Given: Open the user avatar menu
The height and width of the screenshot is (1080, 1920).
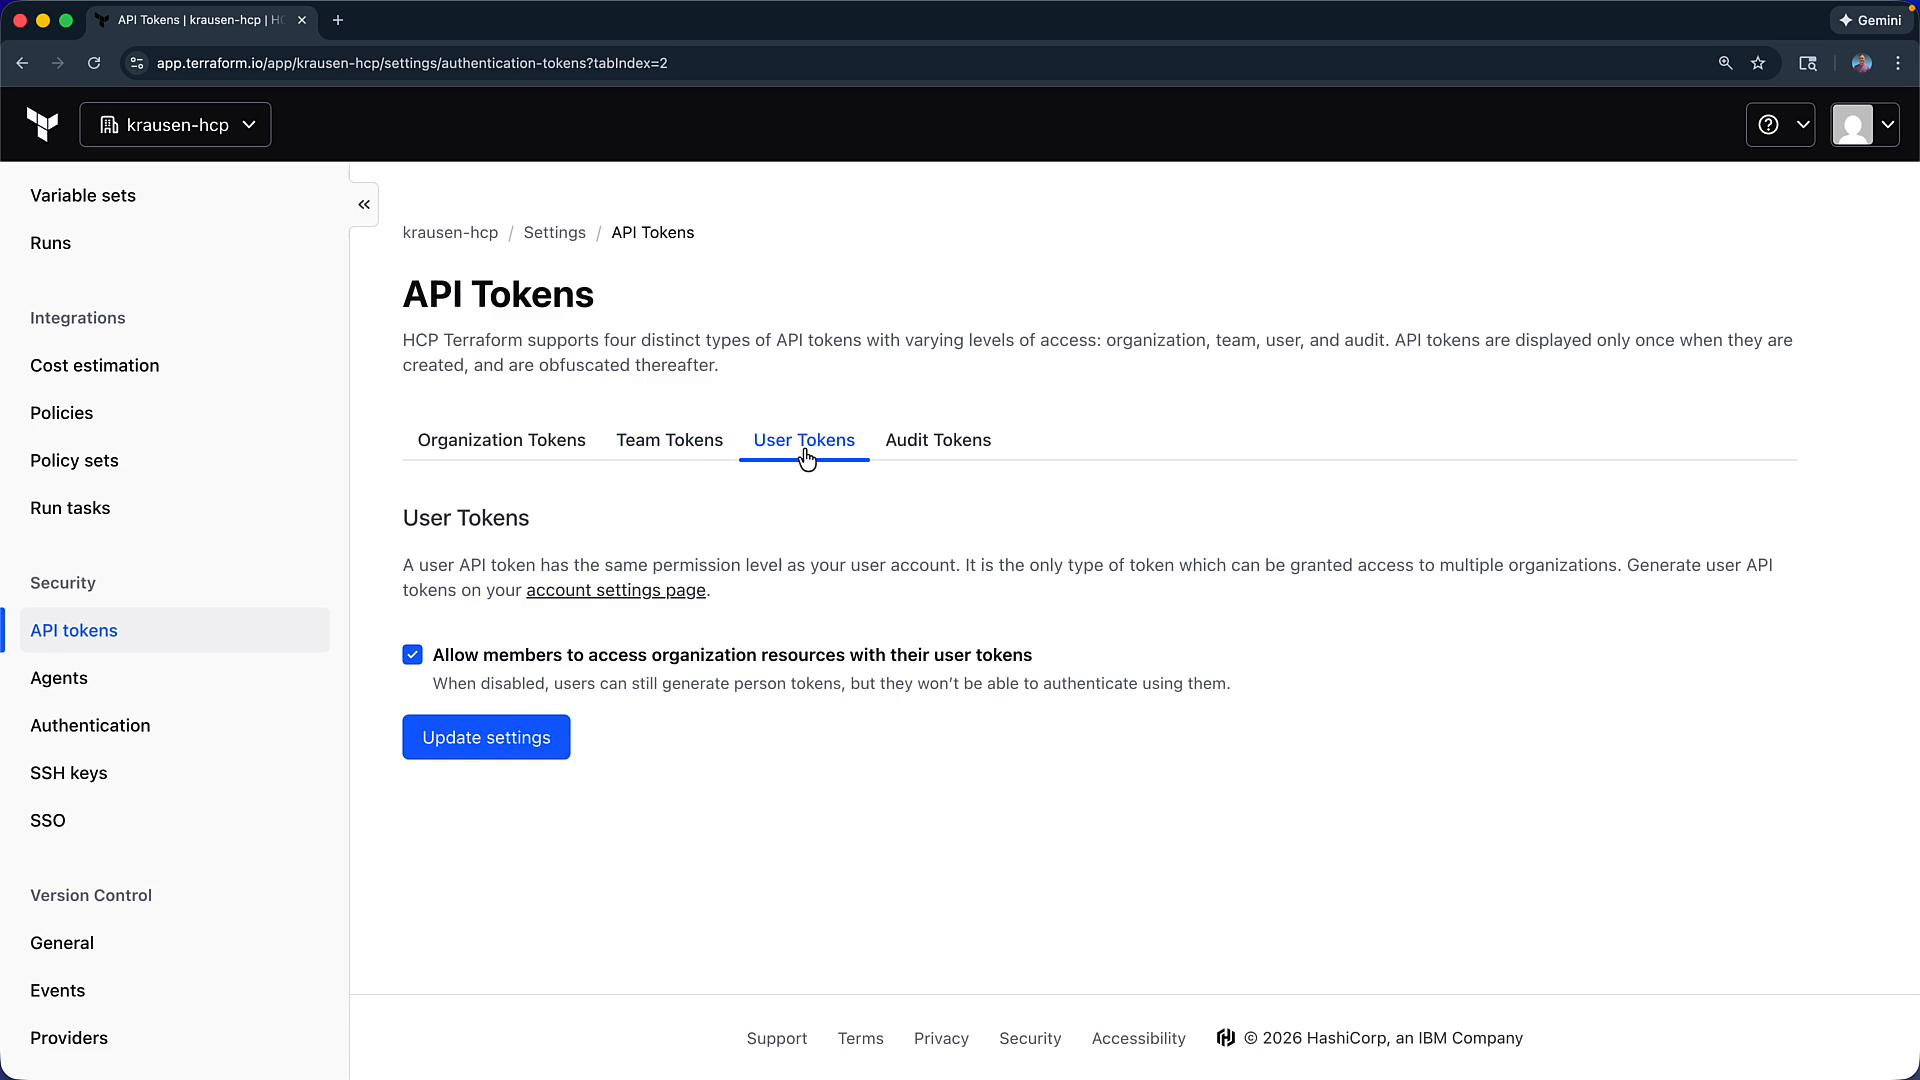Looking at the screenshot, I should [x=1865, y=125].
